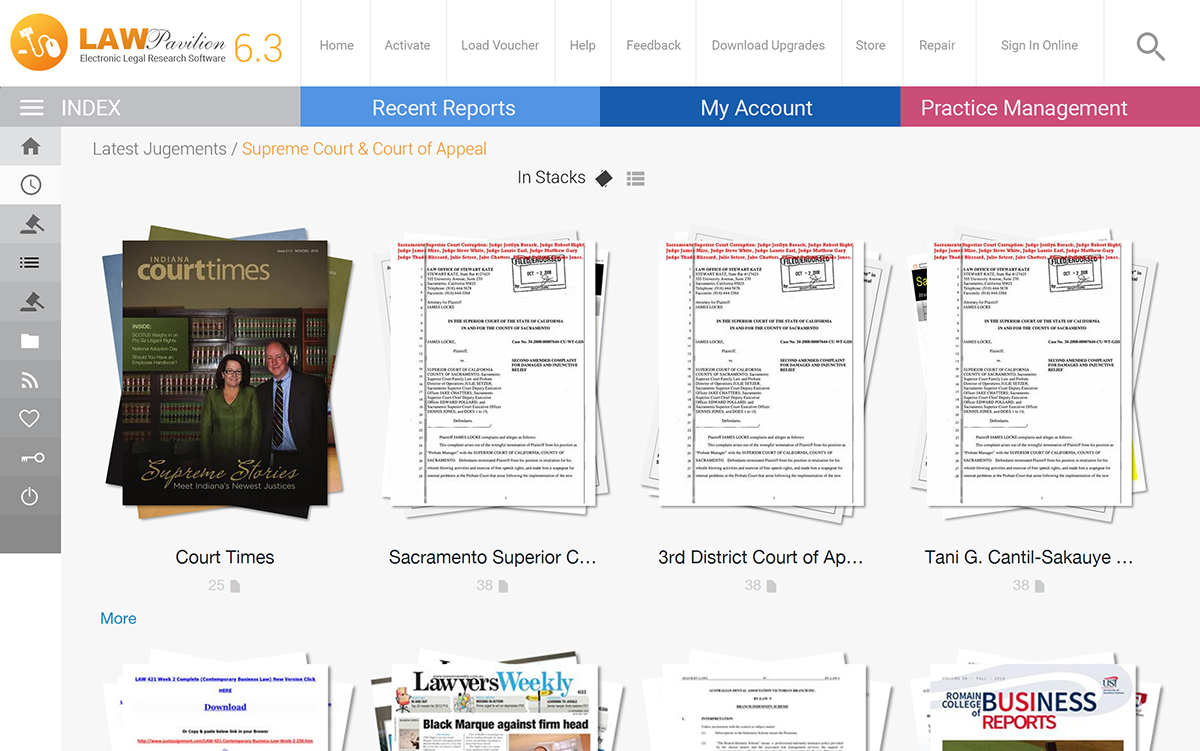Open the Help menu item
Screen dimensions: 1200x751
point(582,45)
